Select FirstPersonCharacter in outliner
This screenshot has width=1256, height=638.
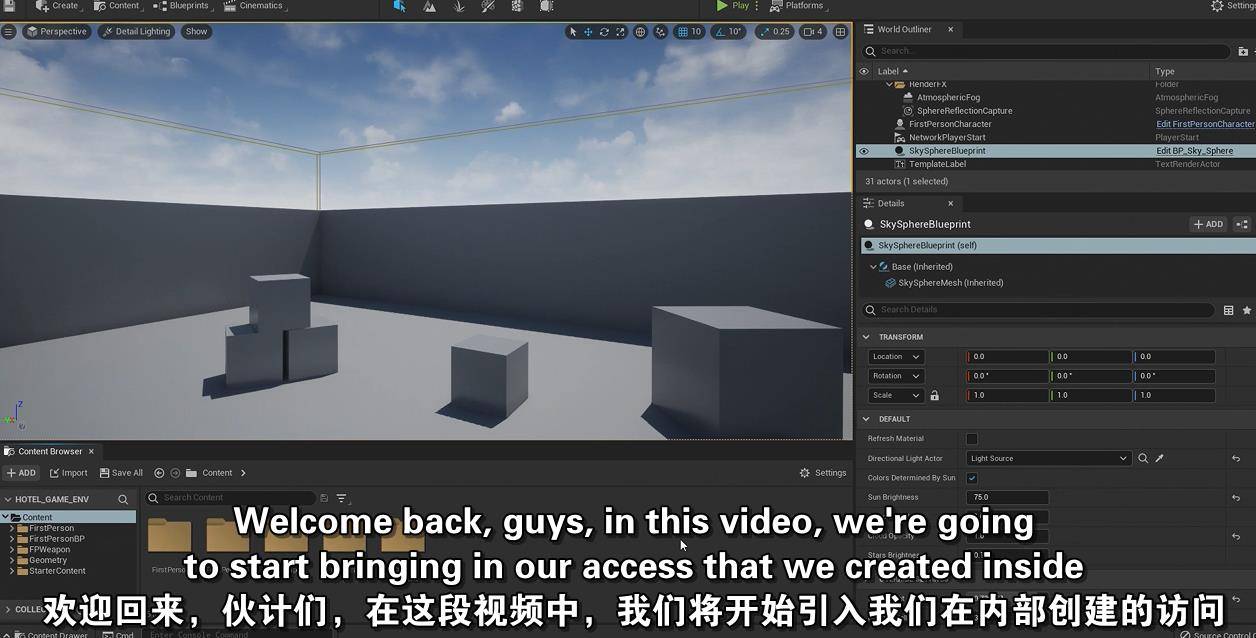(950, 124)
